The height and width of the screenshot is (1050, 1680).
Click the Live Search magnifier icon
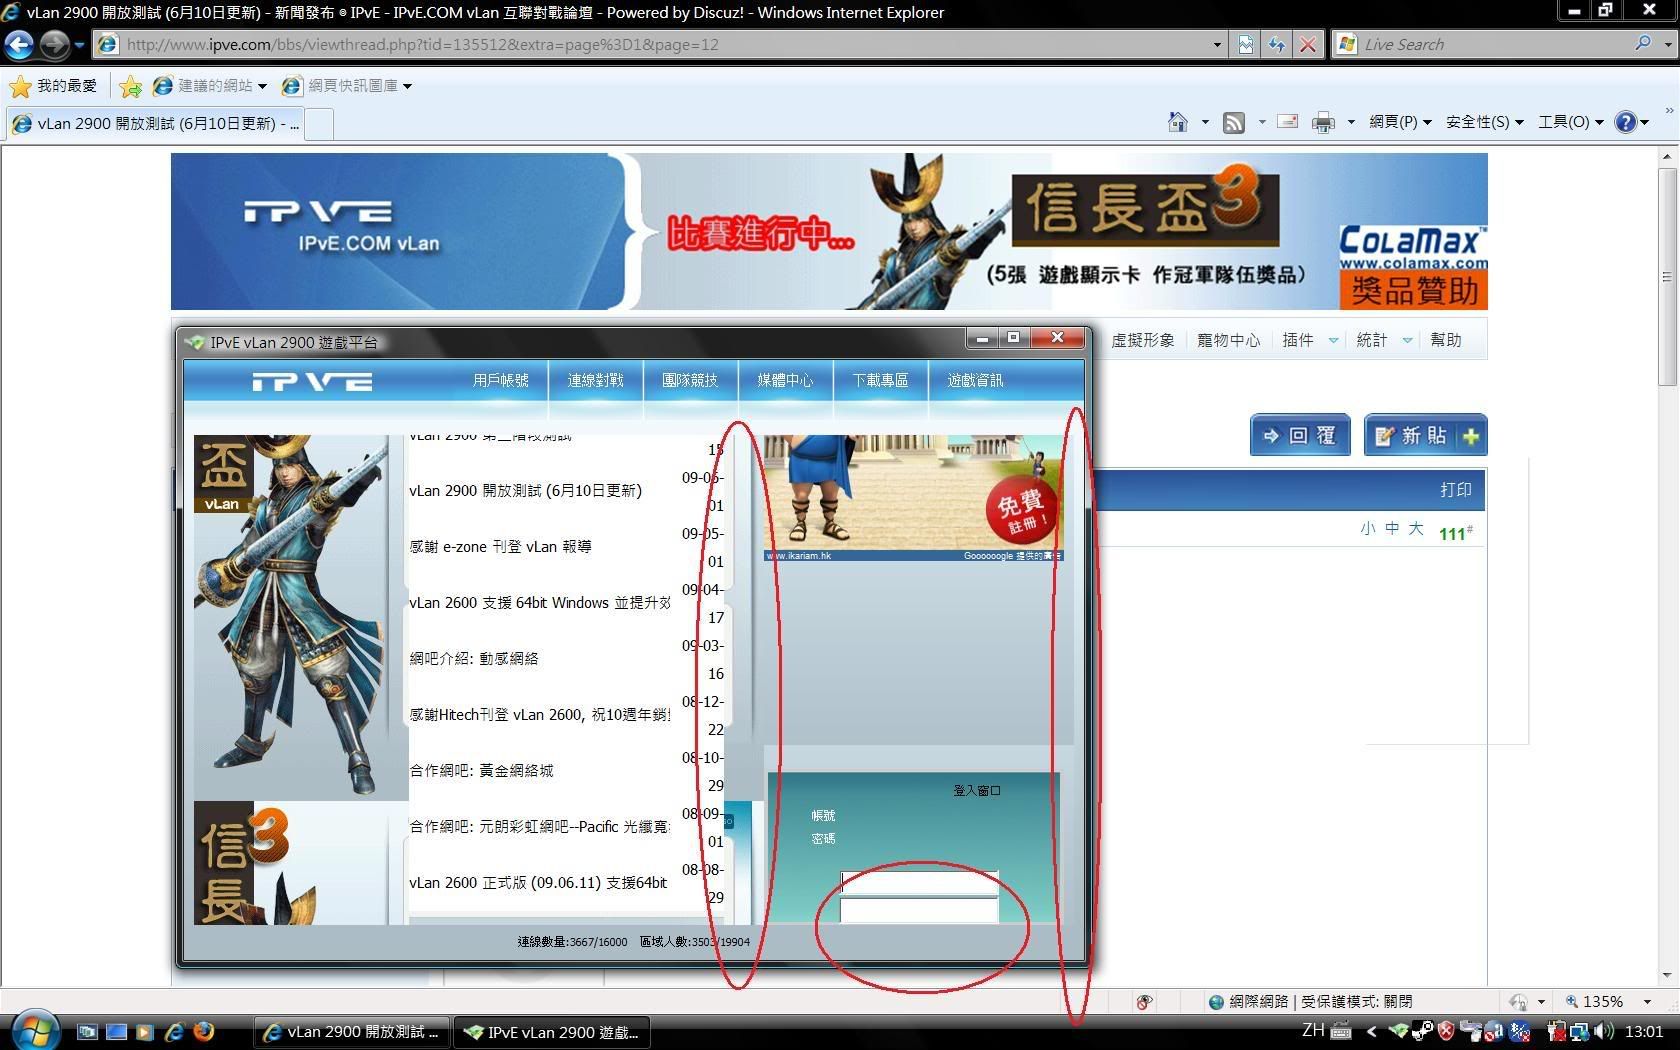click(x=1643, y=44)
